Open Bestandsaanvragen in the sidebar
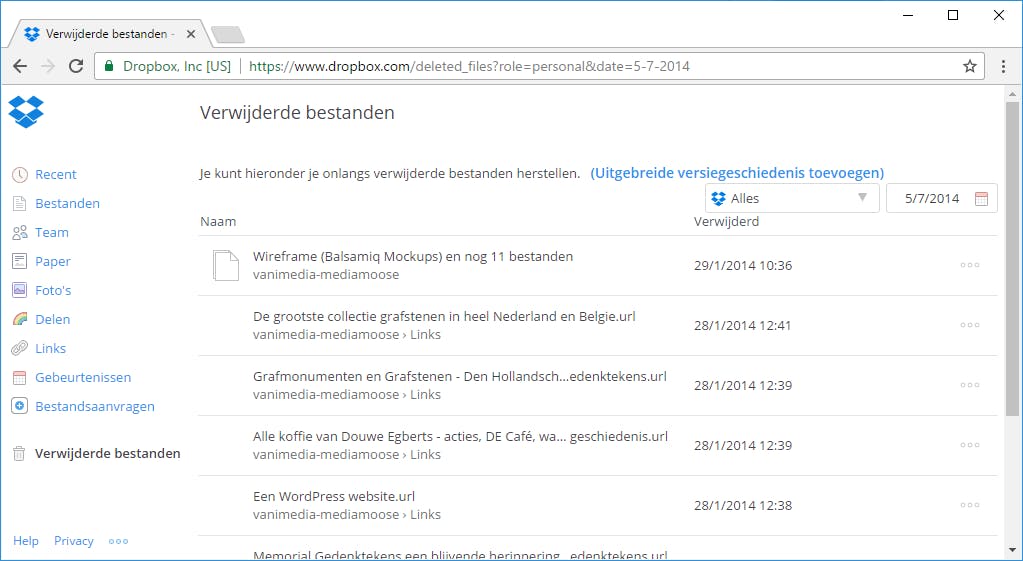The height and width of the screenshot is (561, 1023). click(x=95, y=406)
